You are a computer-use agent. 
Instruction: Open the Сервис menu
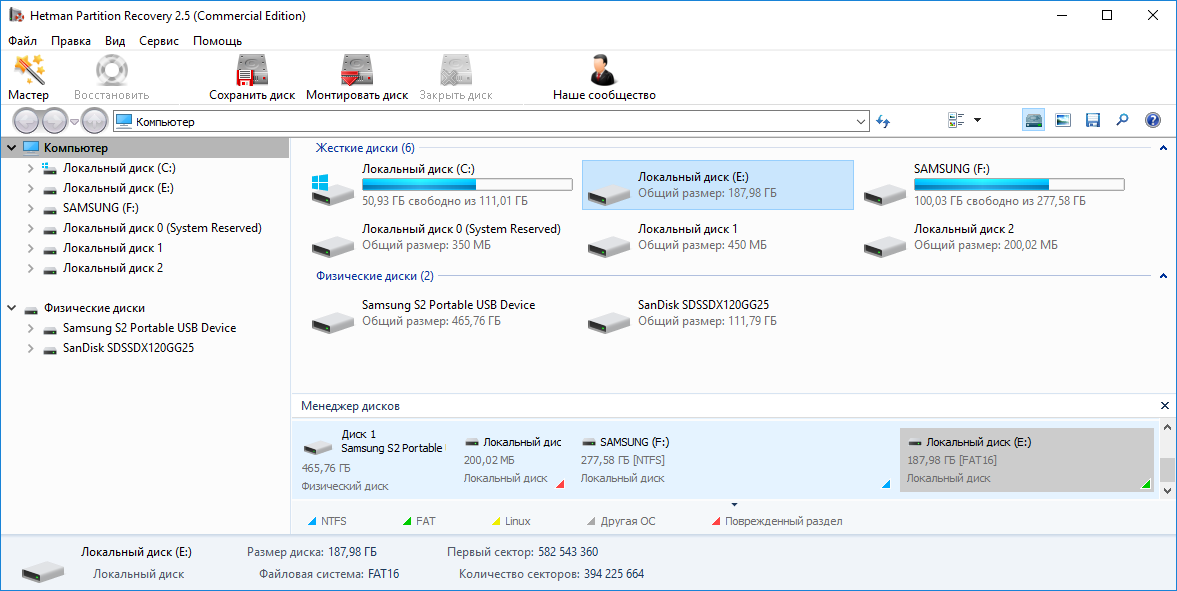159,41
